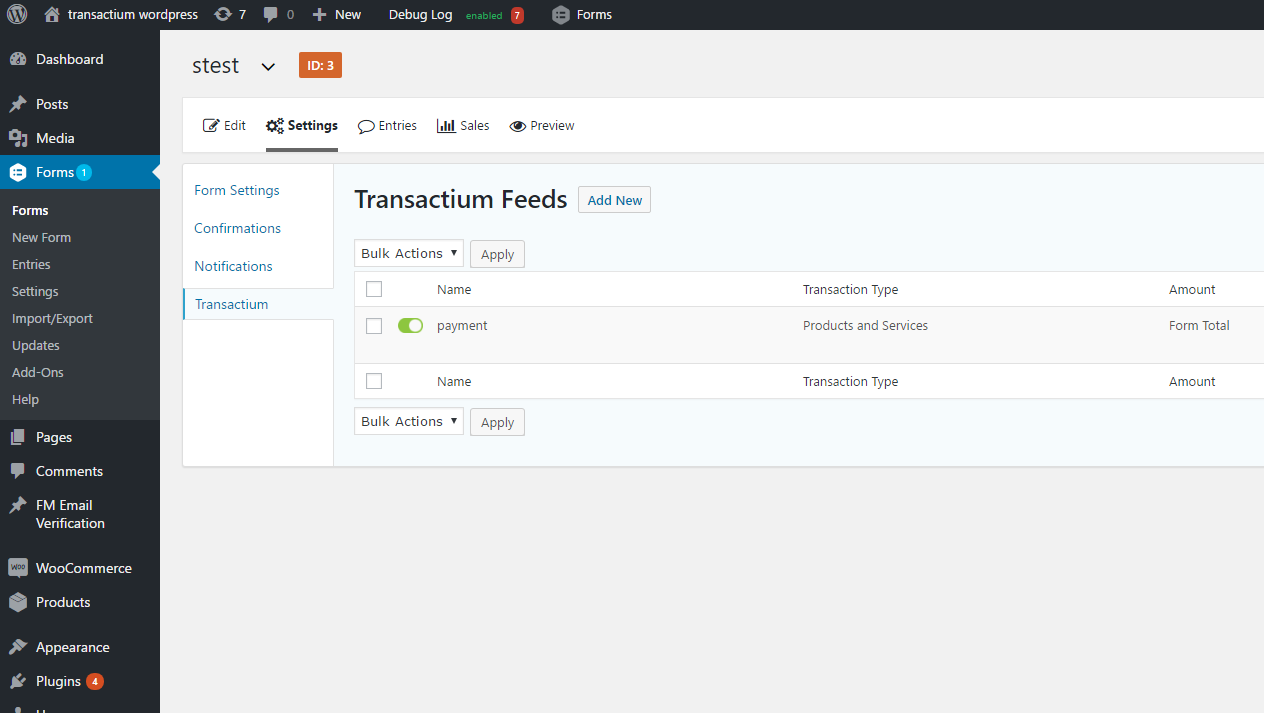1264x713 pixels.
Task: Click the Pages icon in sidebar
Action: point(18,437)
